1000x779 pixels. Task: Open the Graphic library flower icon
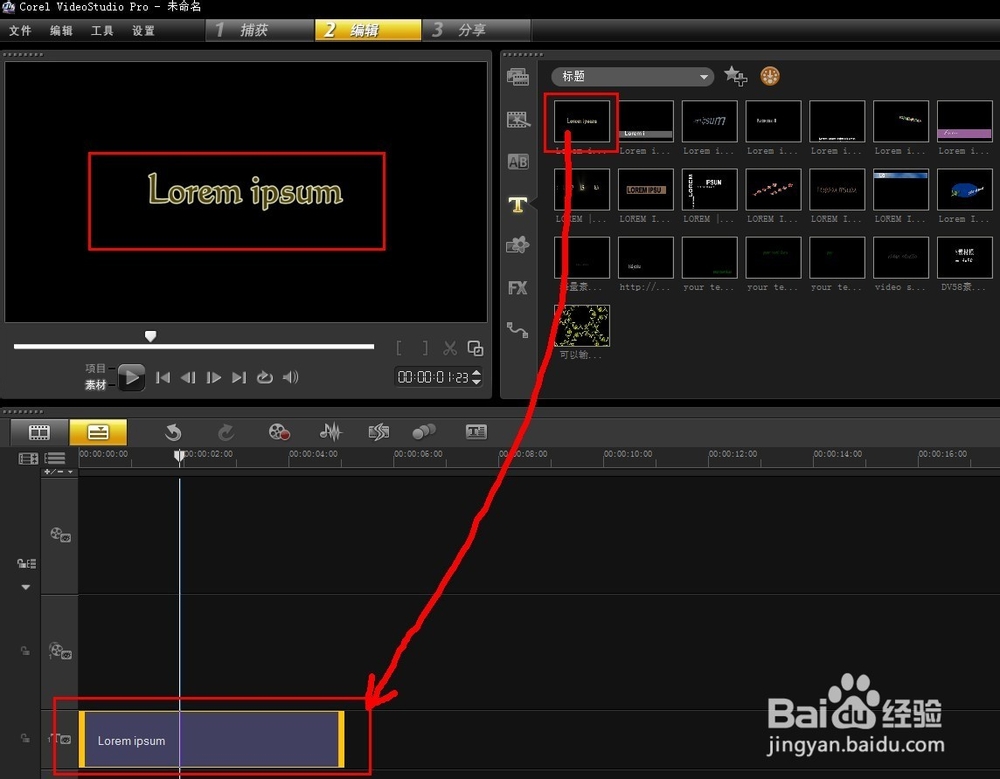[x=518, y=245]
